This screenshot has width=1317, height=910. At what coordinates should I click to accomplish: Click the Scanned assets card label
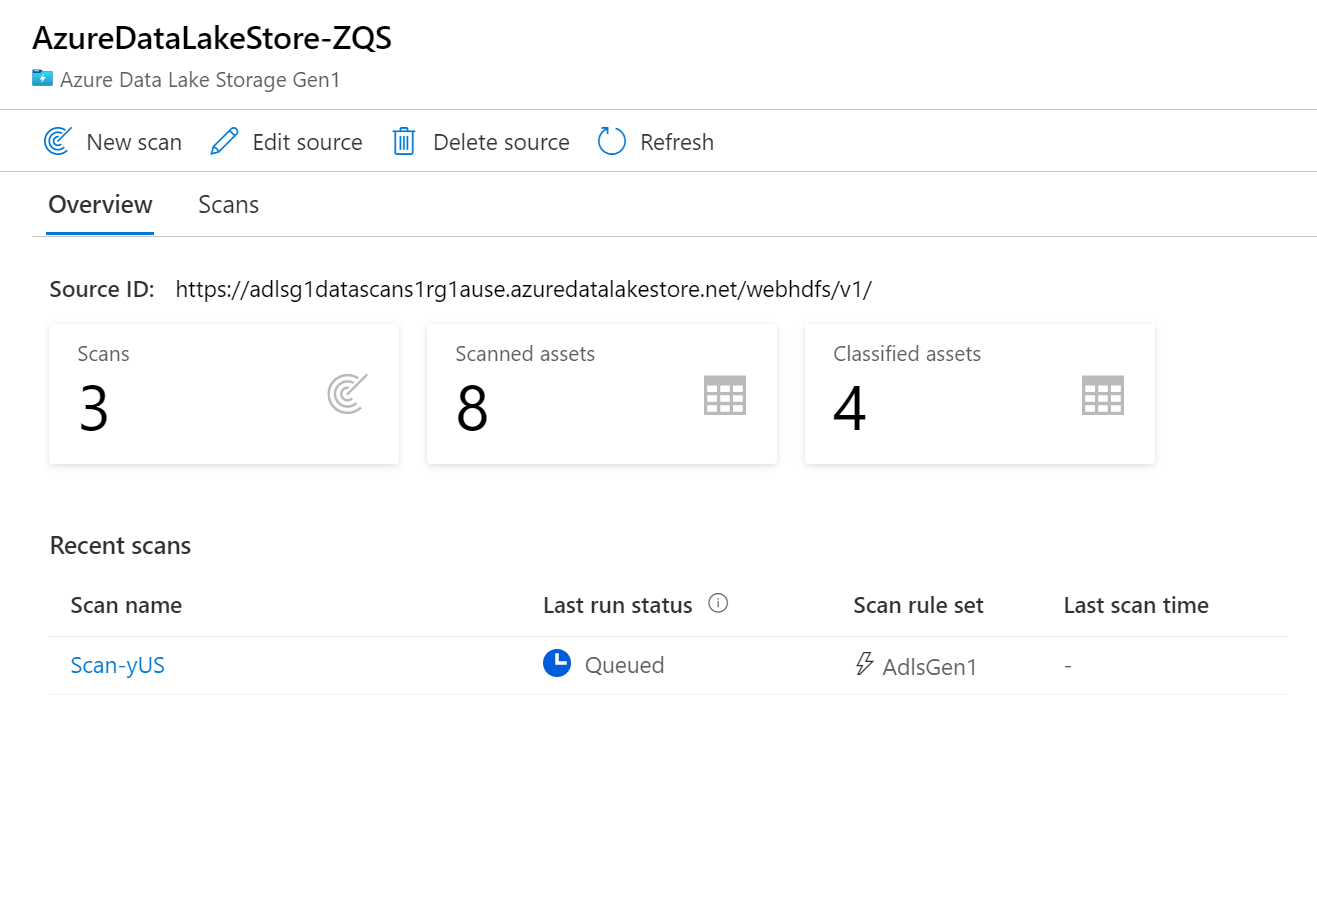tap(525, 354)
